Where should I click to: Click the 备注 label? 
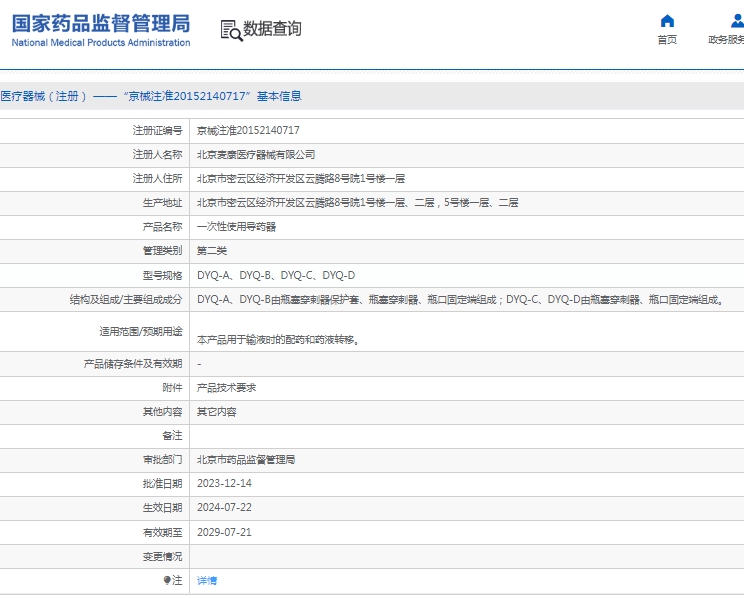172,435
